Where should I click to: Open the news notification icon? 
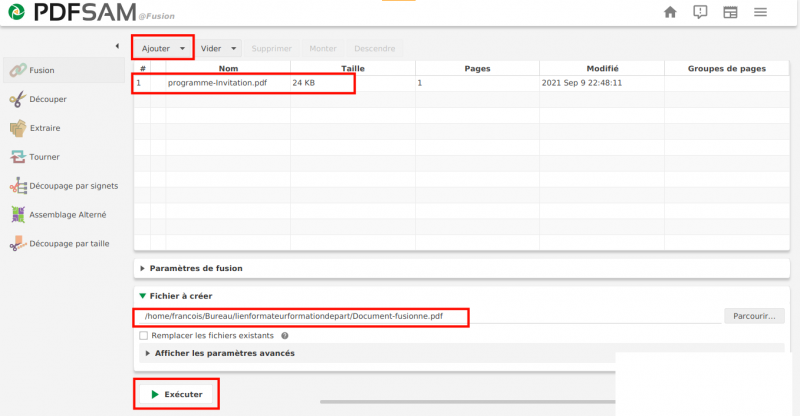[700, 12]
